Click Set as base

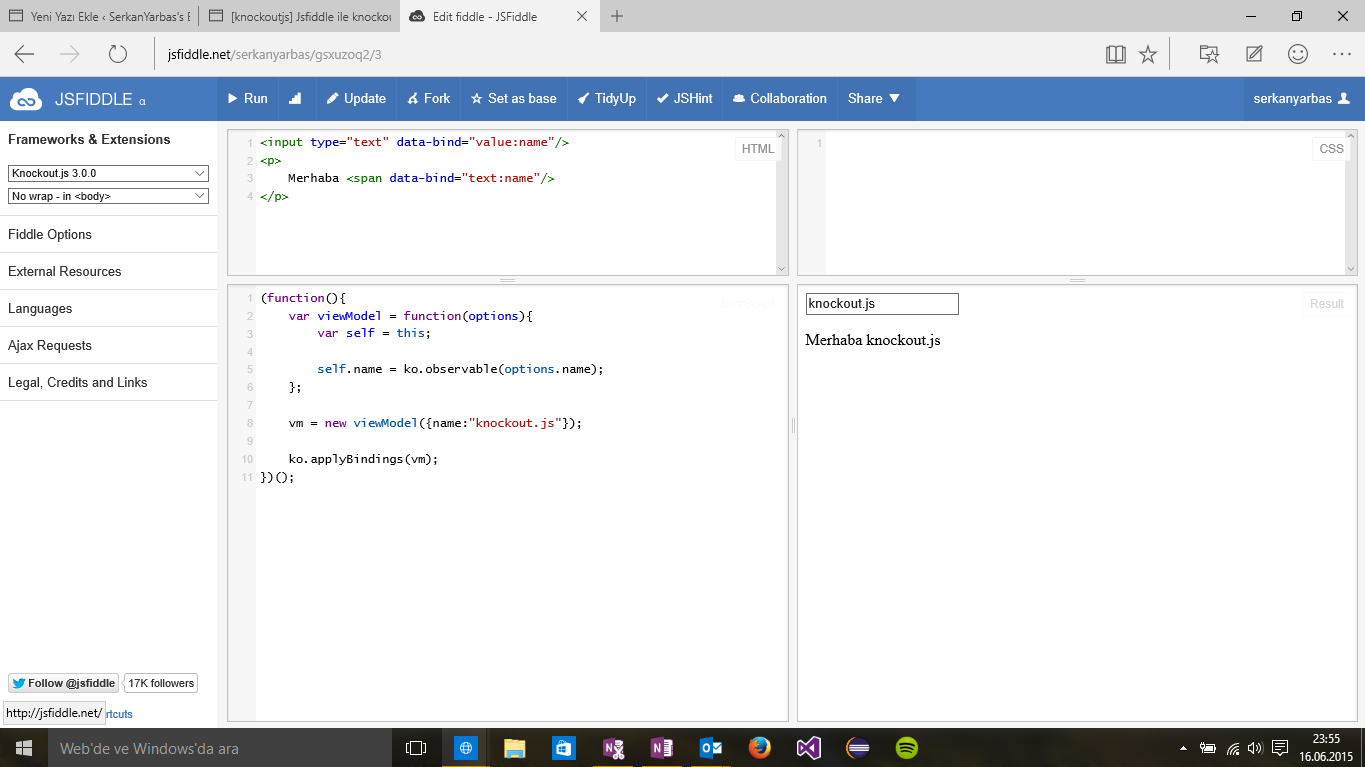coord(514,98)
